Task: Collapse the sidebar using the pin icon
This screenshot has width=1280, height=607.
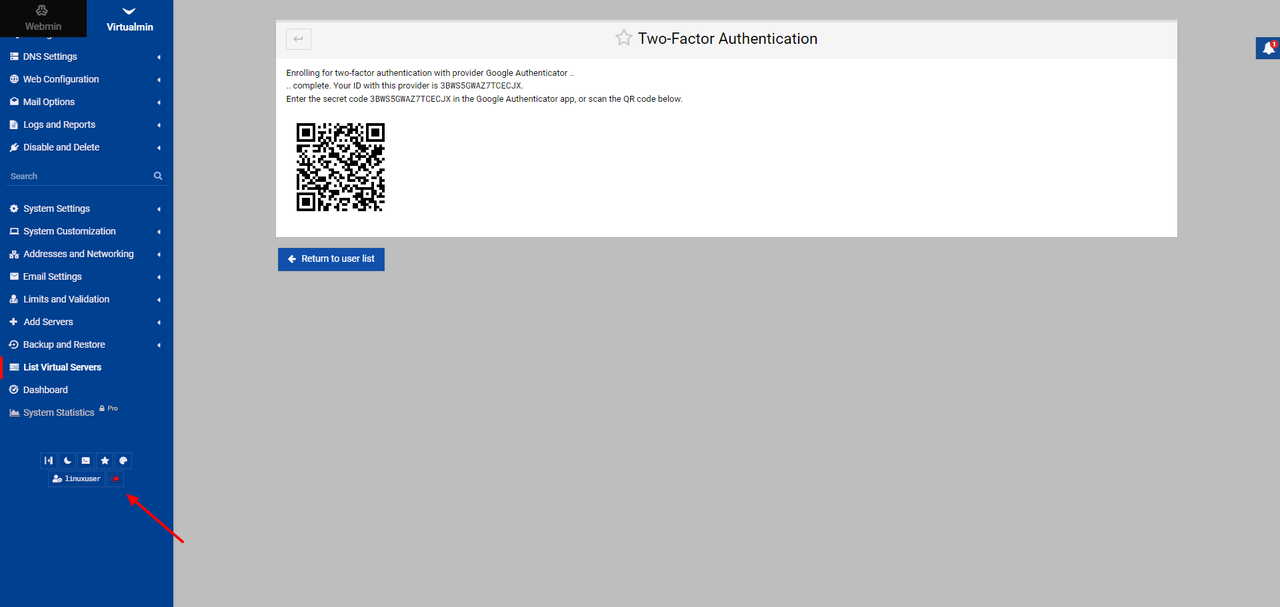Action: click(48, 461)
